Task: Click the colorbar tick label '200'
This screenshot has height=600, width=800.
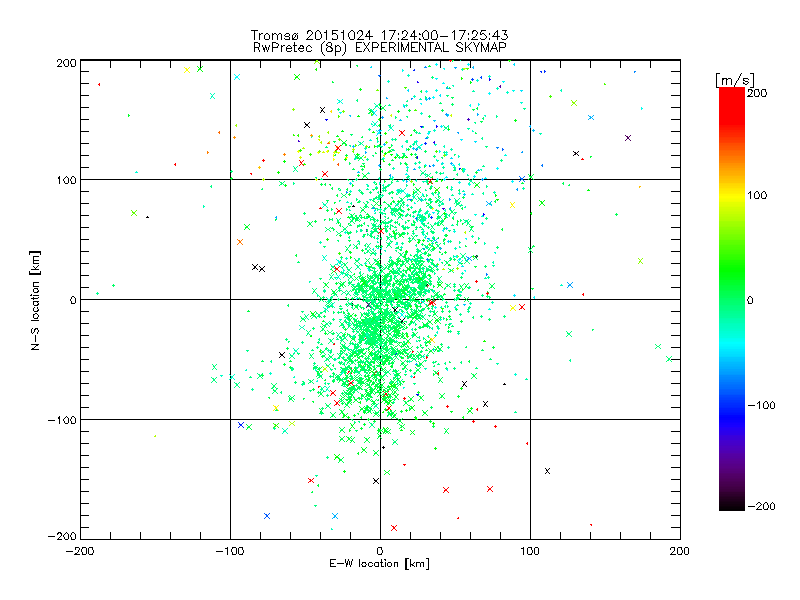Action: (757, 93)
